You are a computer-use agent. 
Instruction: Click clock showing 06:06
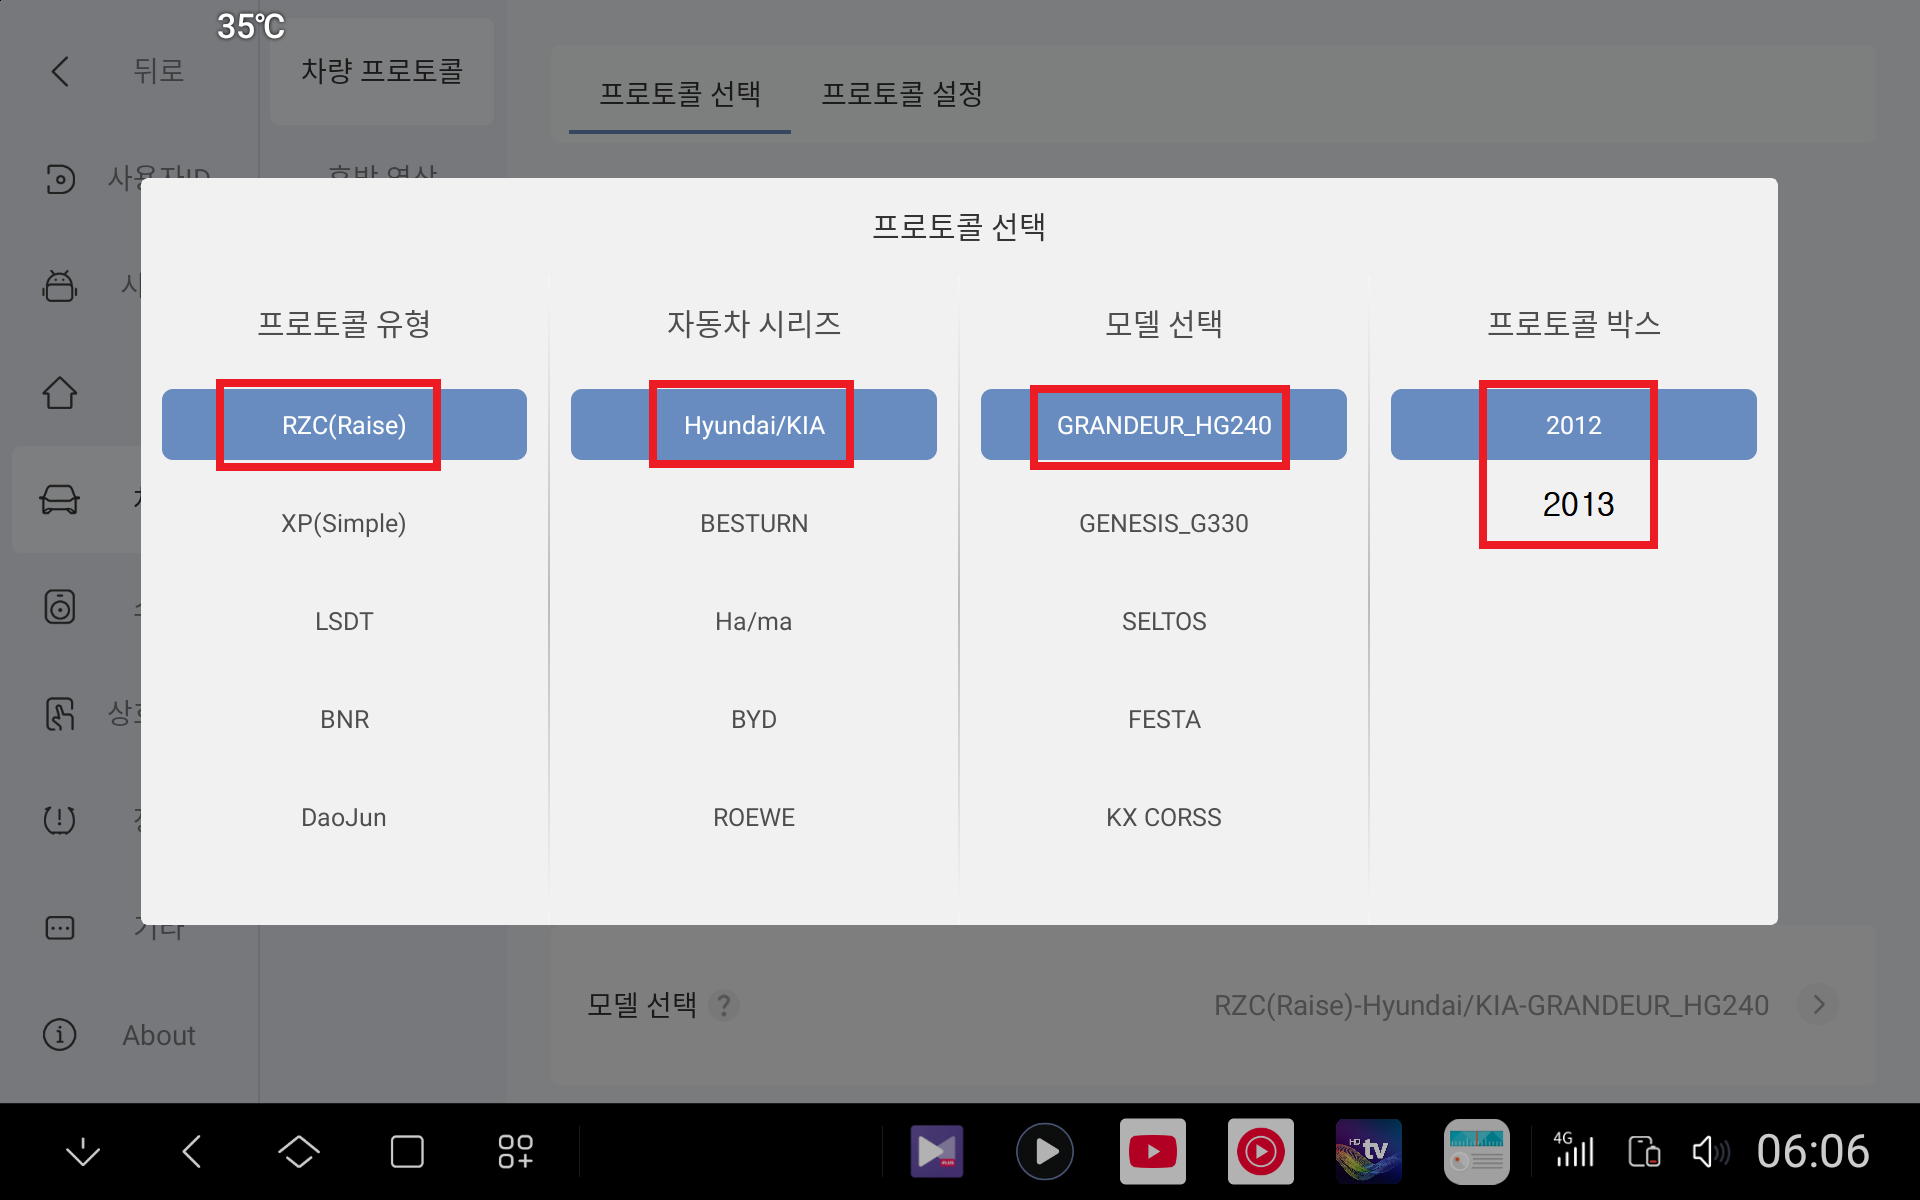1813,1152
